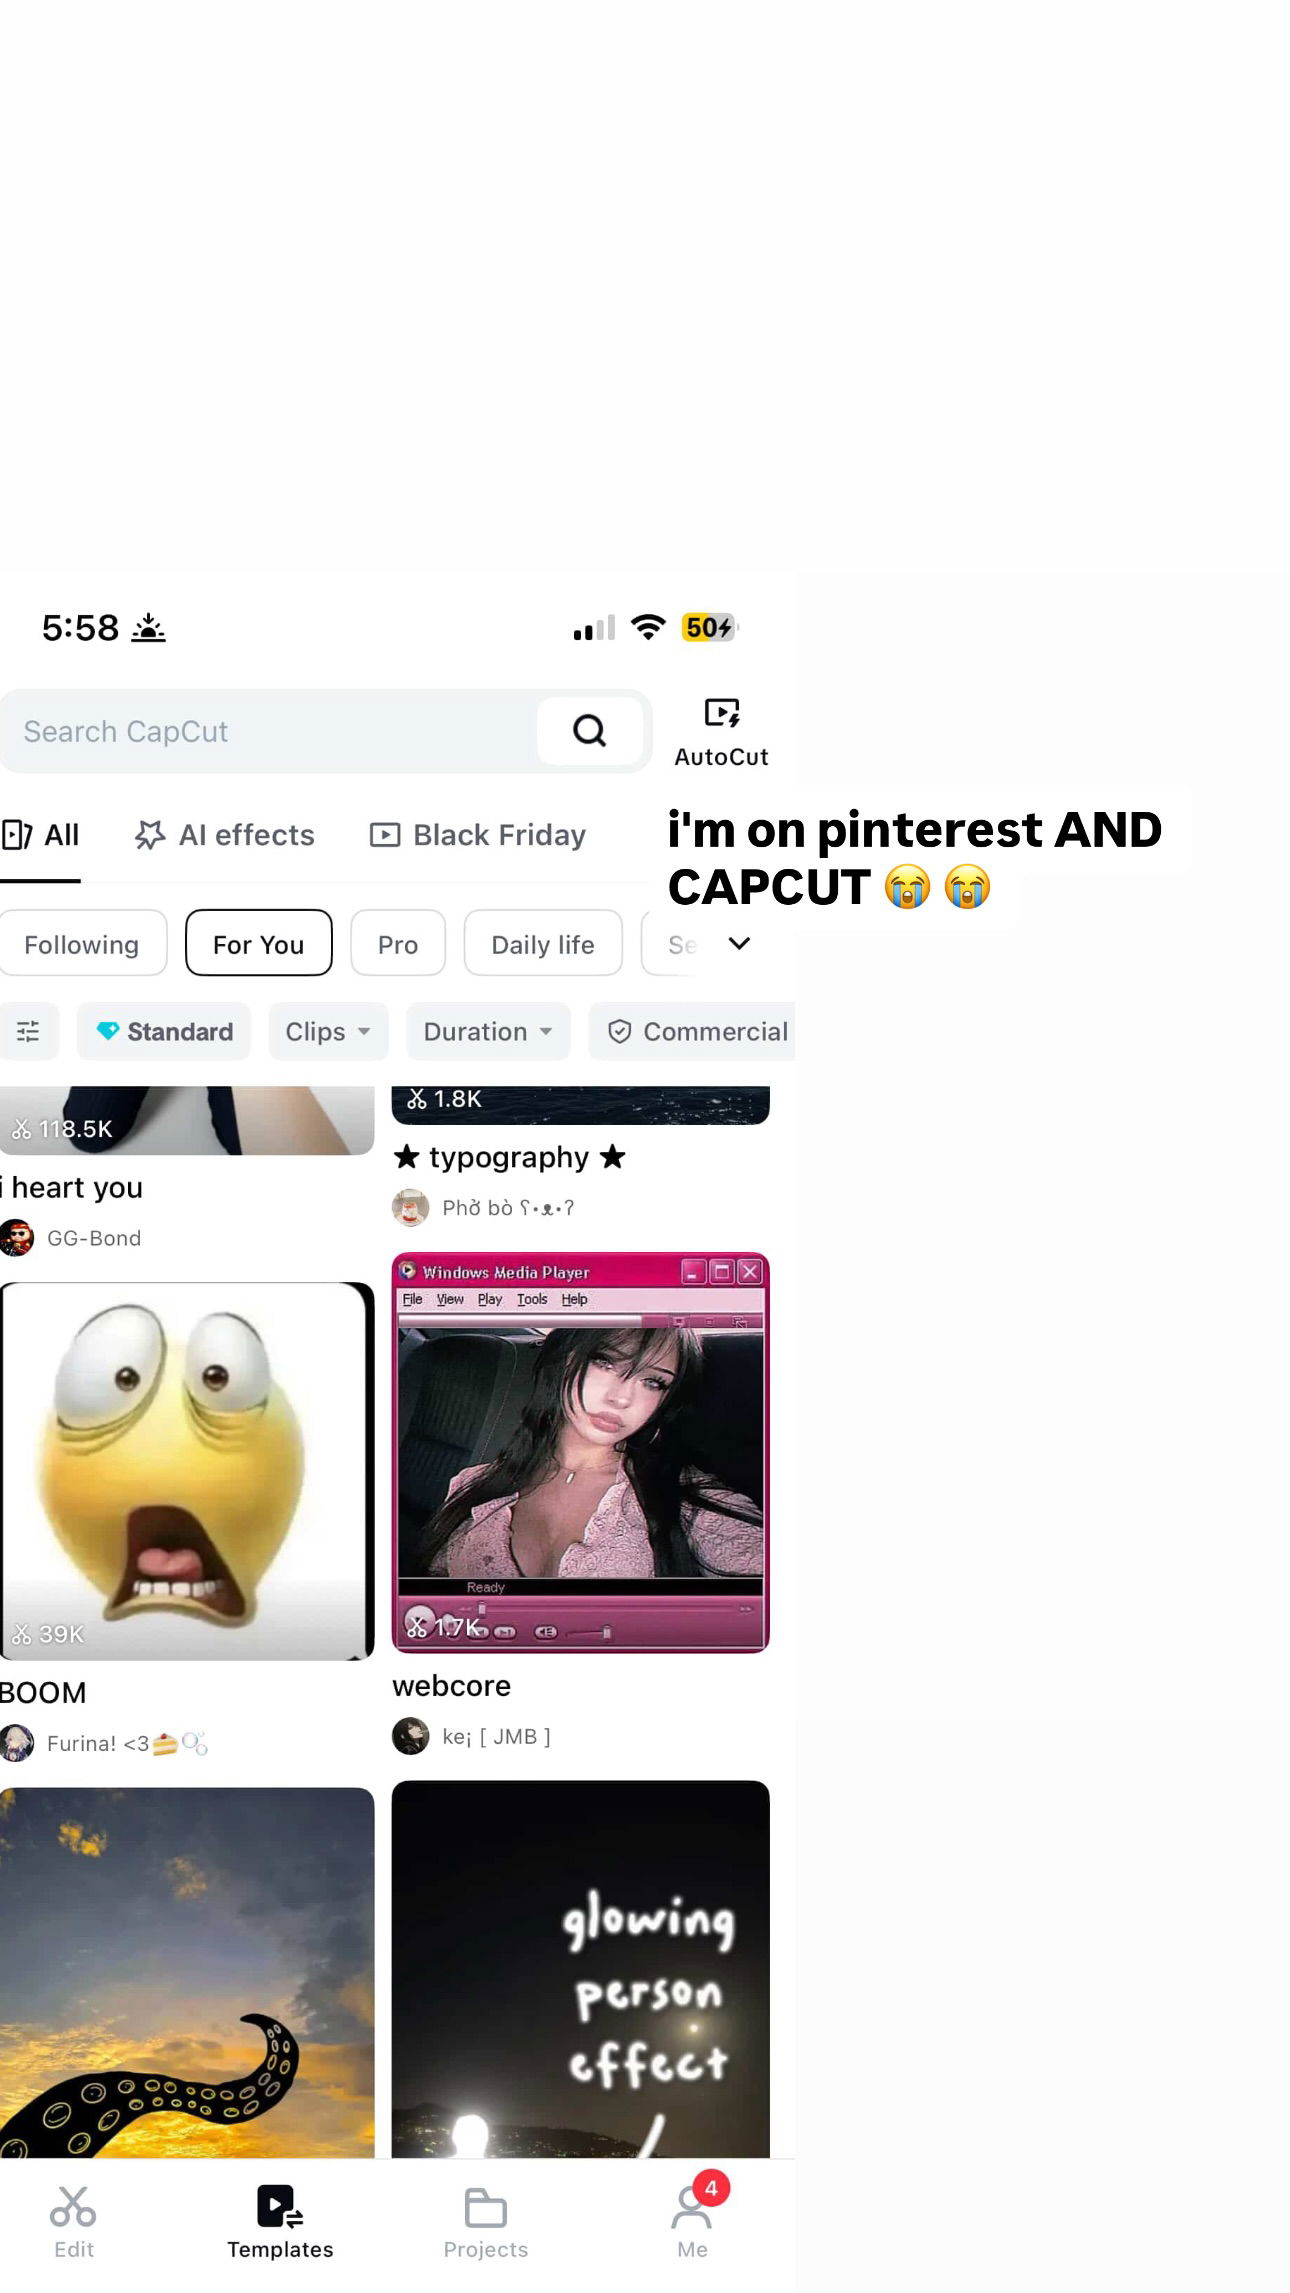Screen dimensions: 1290x2293
Task: Expand the Clips dropdown
Action: (327, 1031)
